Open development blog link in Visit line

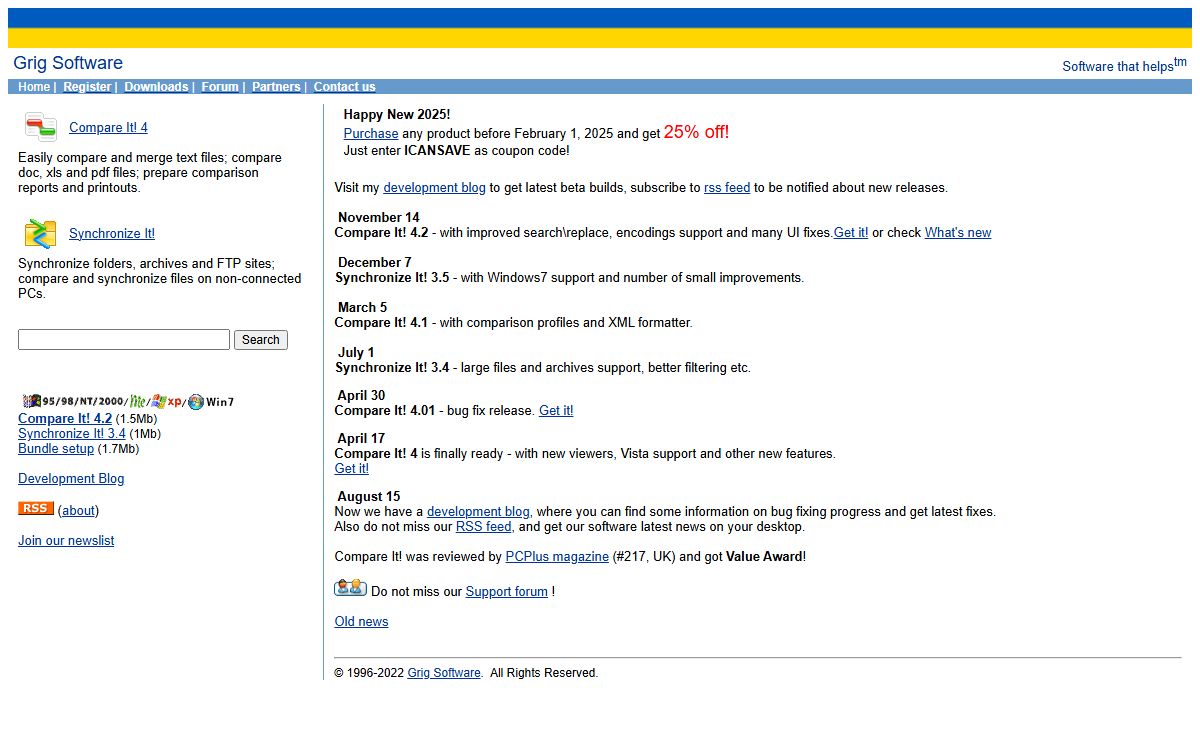click(434, 188)
